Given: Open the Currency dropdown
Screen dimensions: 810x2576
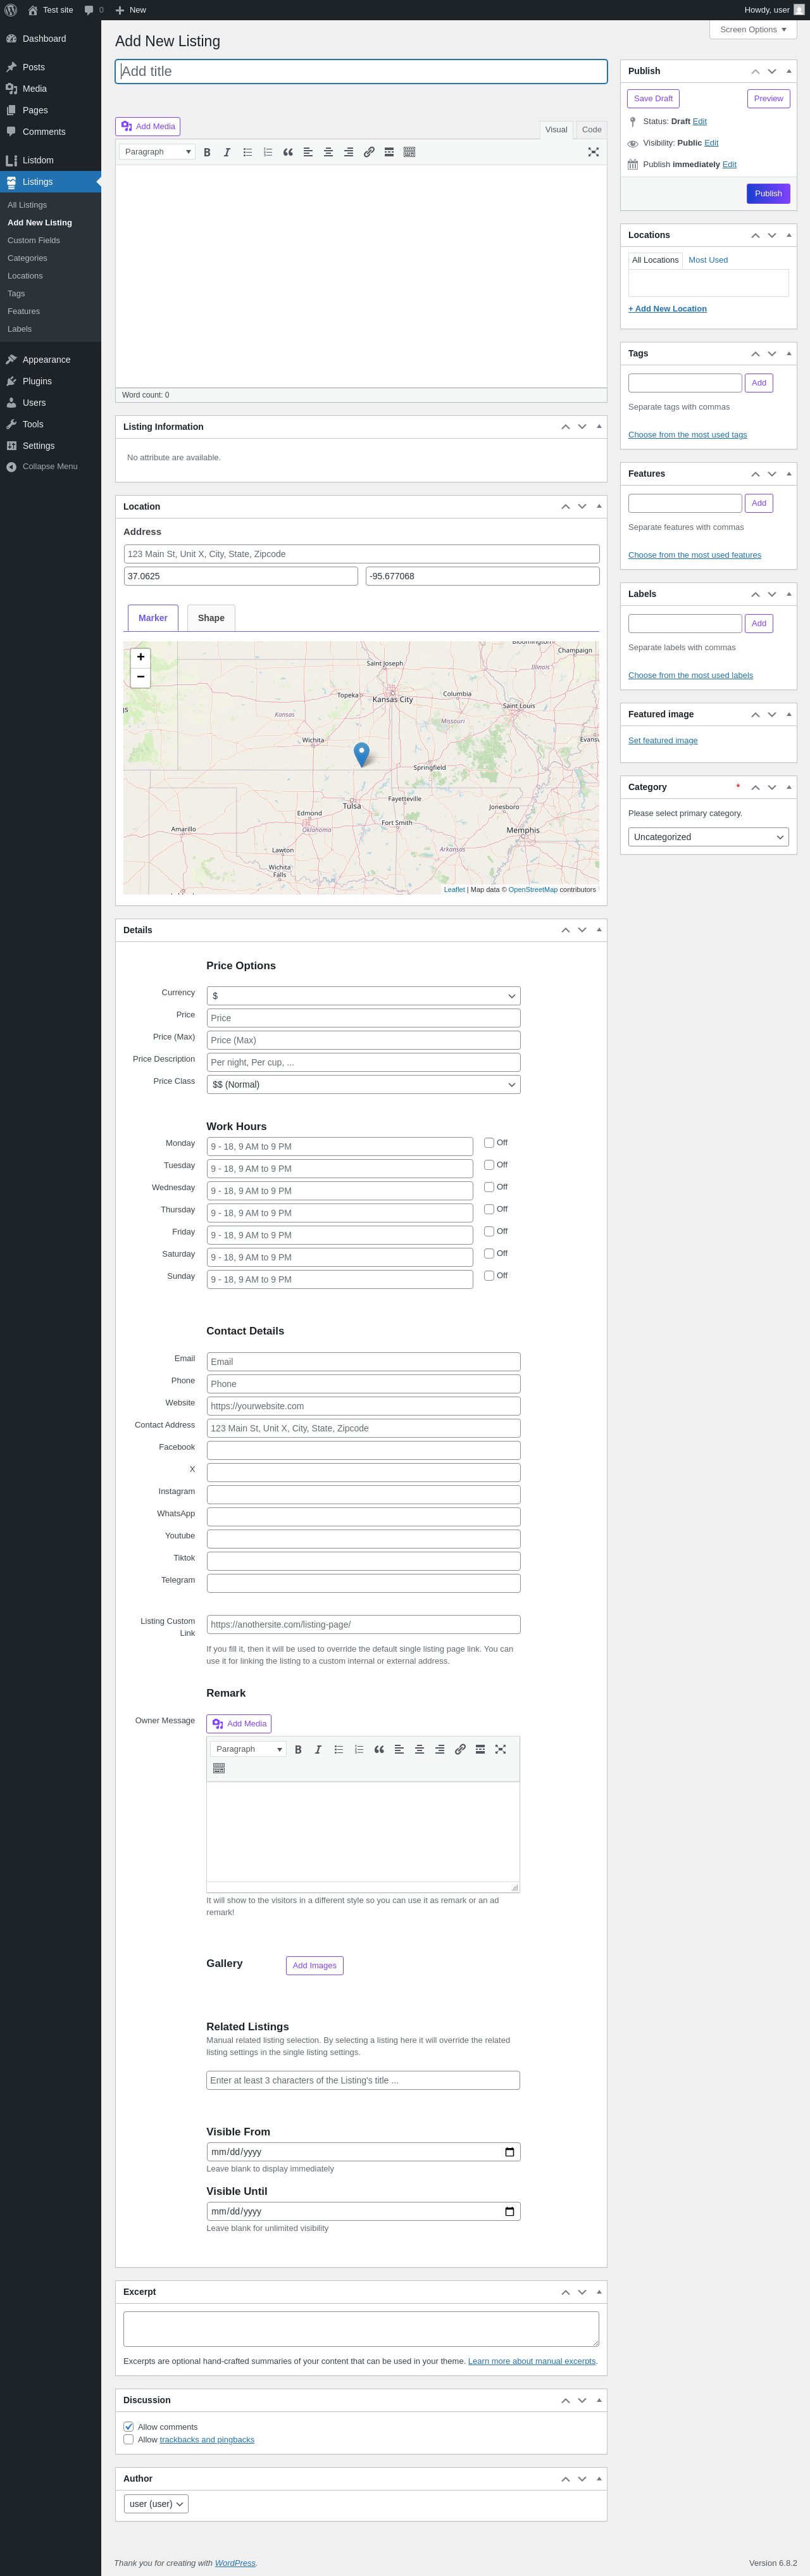Looking at the screenshot, I should [x=363, y=996].
